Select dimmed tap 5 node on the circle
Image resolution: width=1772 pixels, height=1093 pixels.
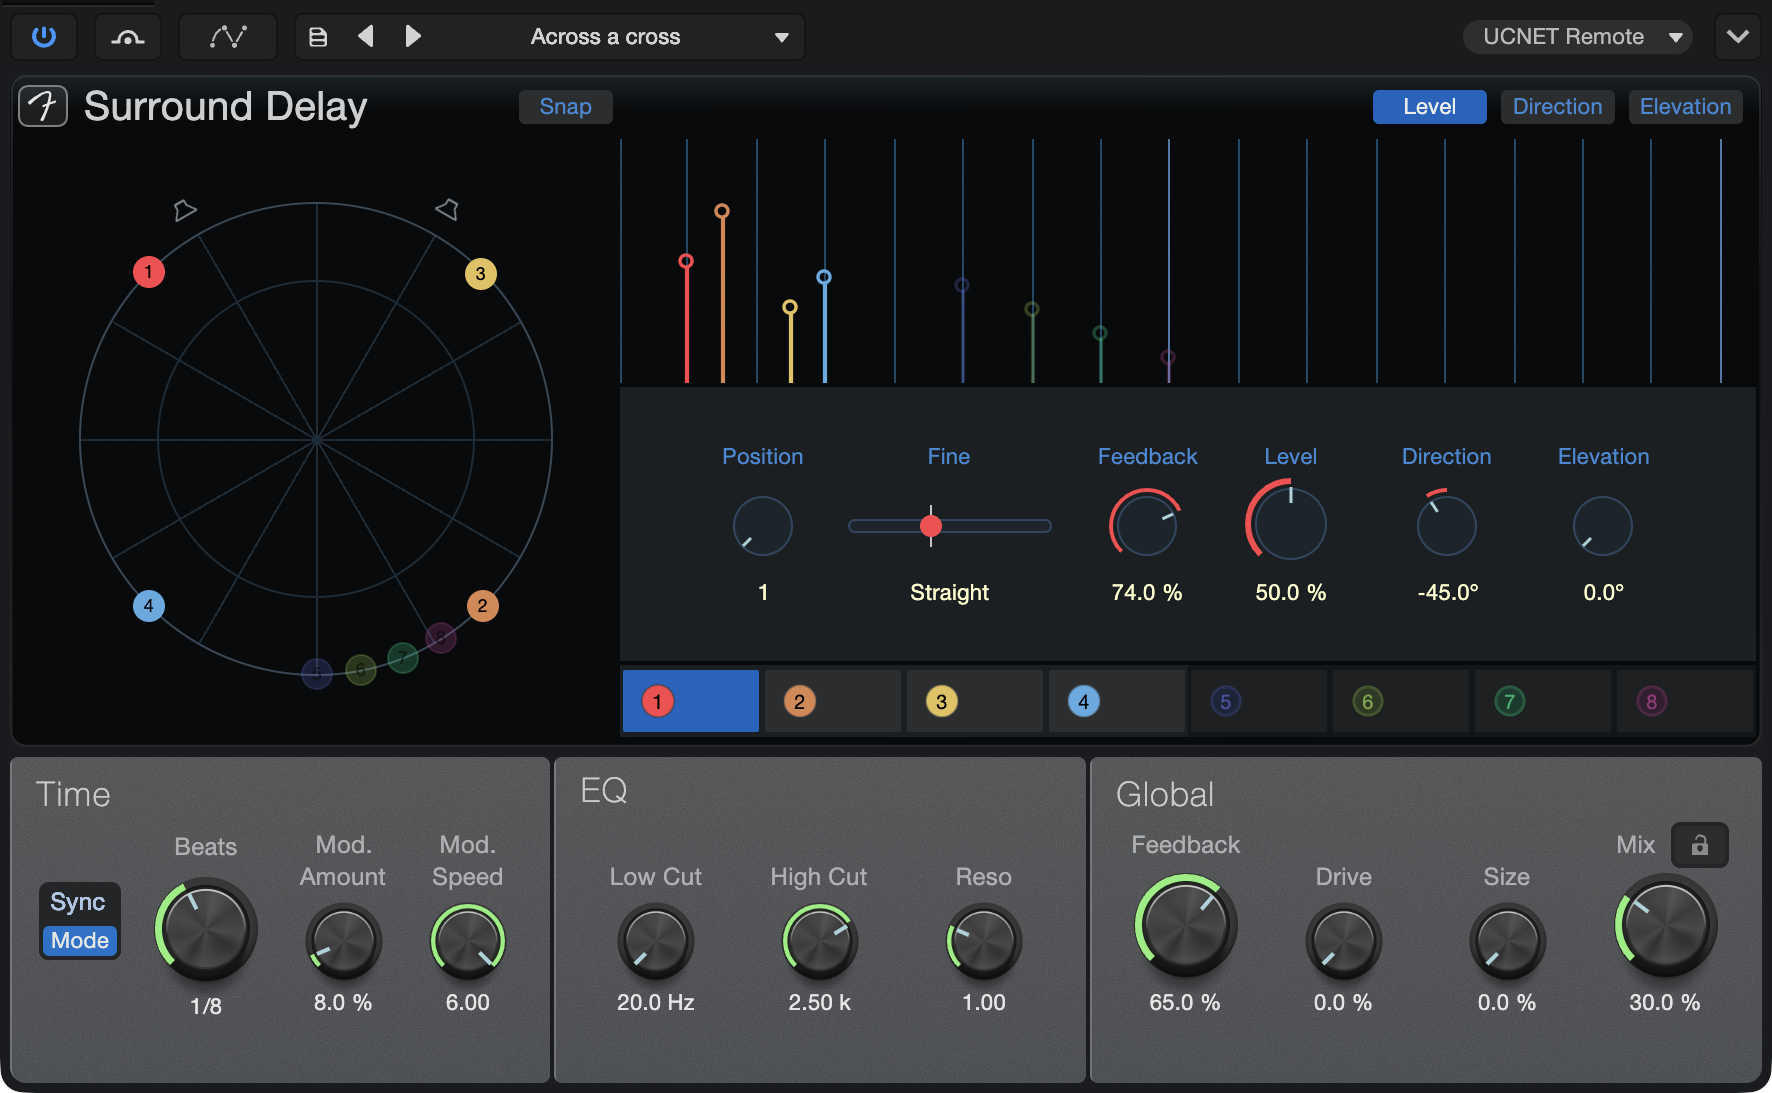click(x=317, y=673)
